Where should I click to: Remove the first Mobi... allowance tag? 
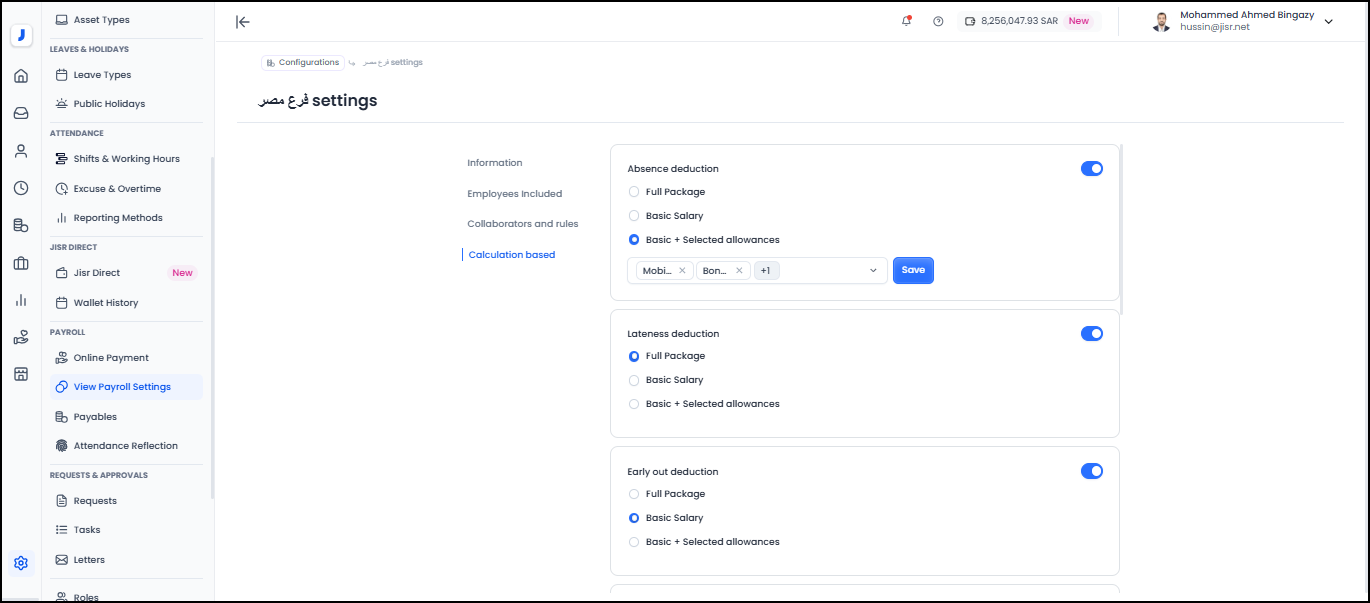pos(682,271)
